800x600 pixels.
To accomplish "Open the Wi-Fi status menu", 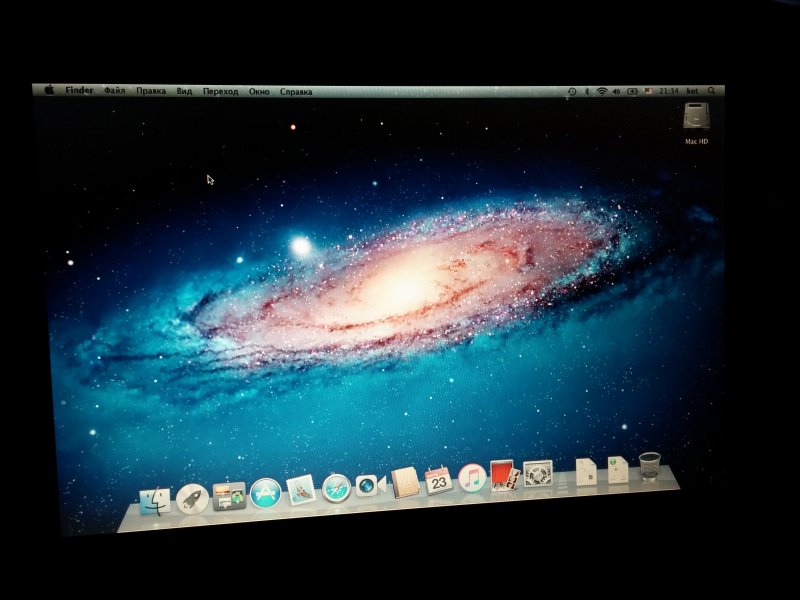I will (x=602, y=91).
